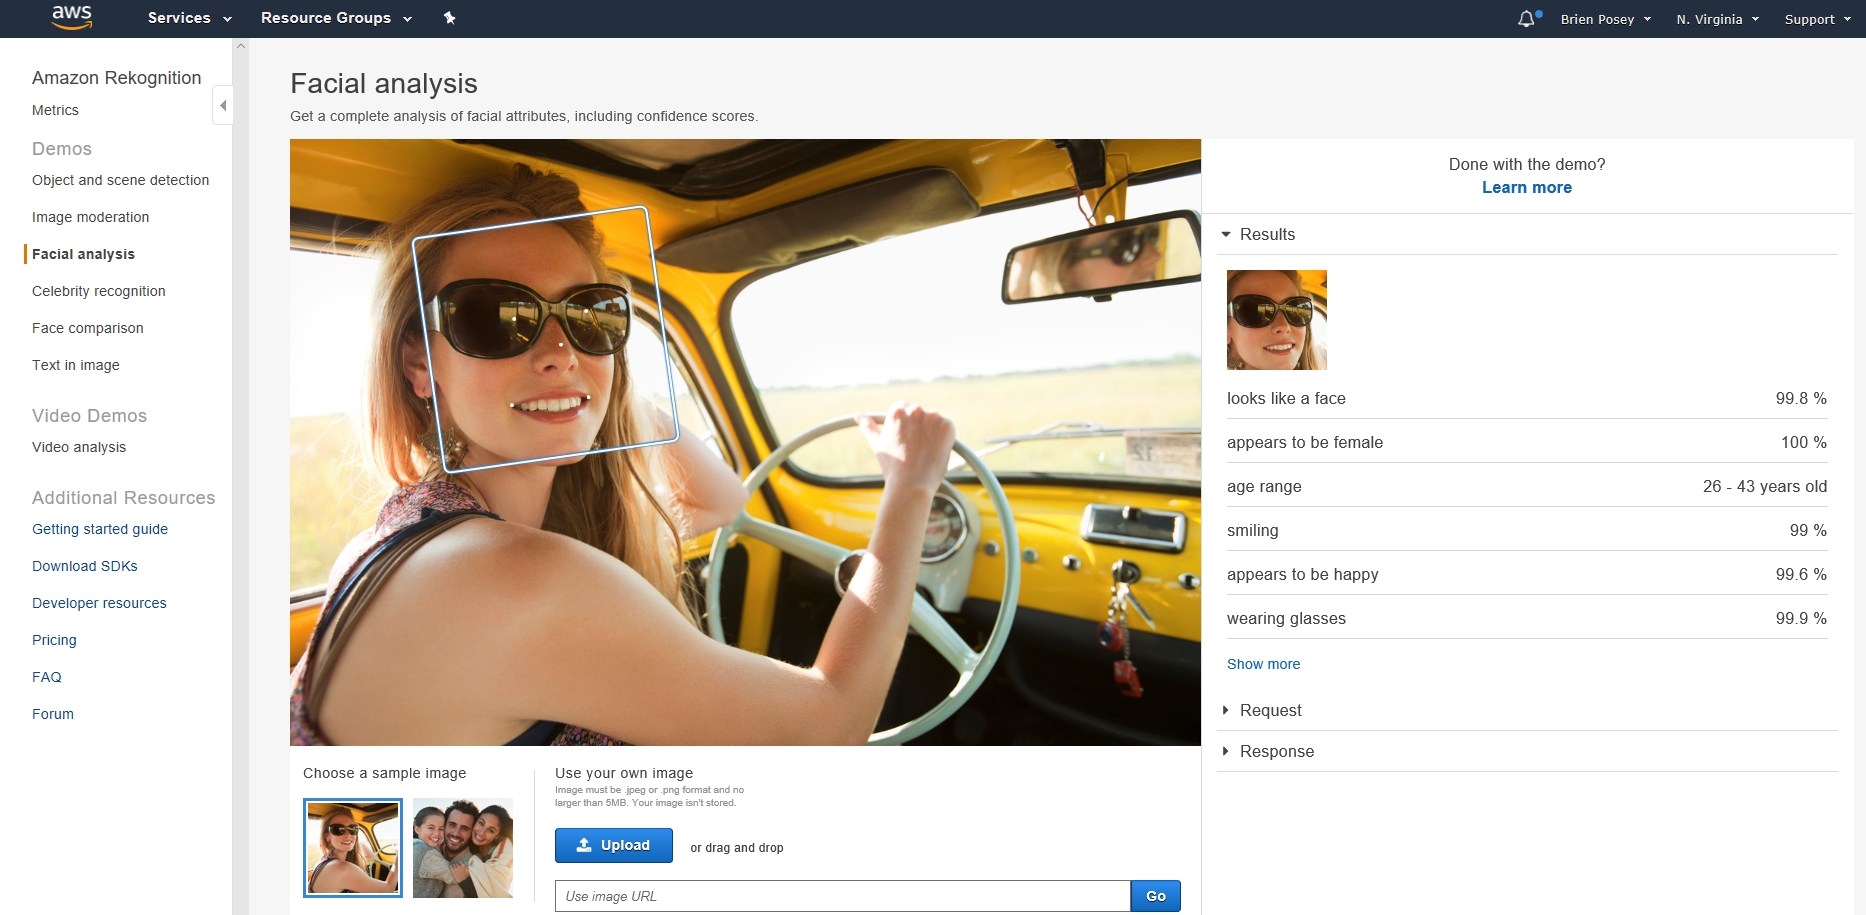This screenshot has height=915, width=1866.
Task: Switch to the Celebrity recognition demo
Action: tap(98, 291)
